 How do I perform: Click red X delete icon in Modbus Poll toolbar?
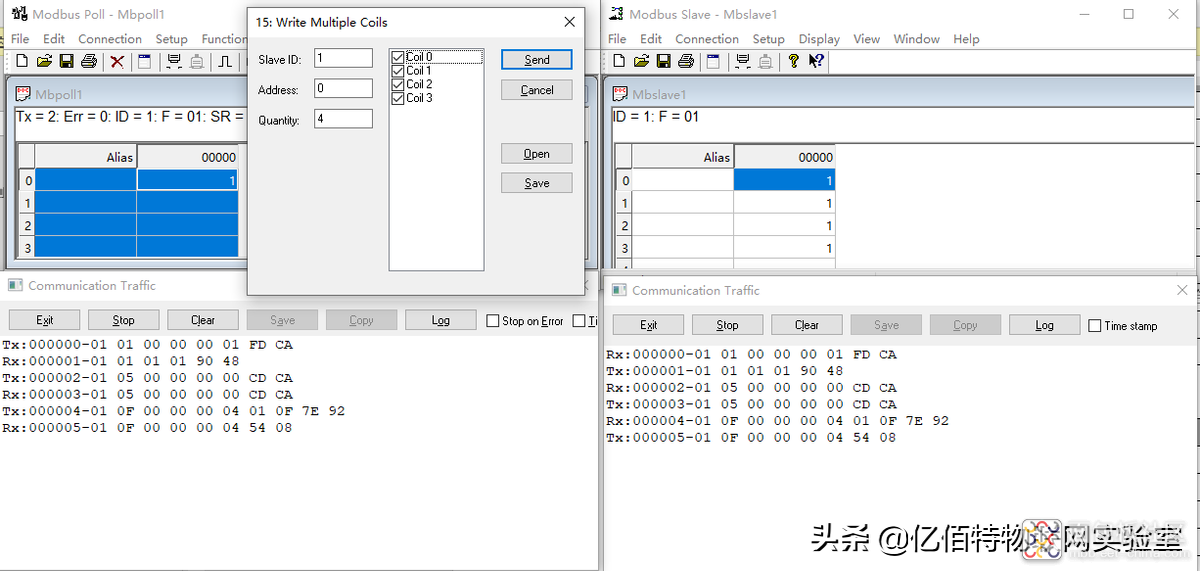[117, 62]
